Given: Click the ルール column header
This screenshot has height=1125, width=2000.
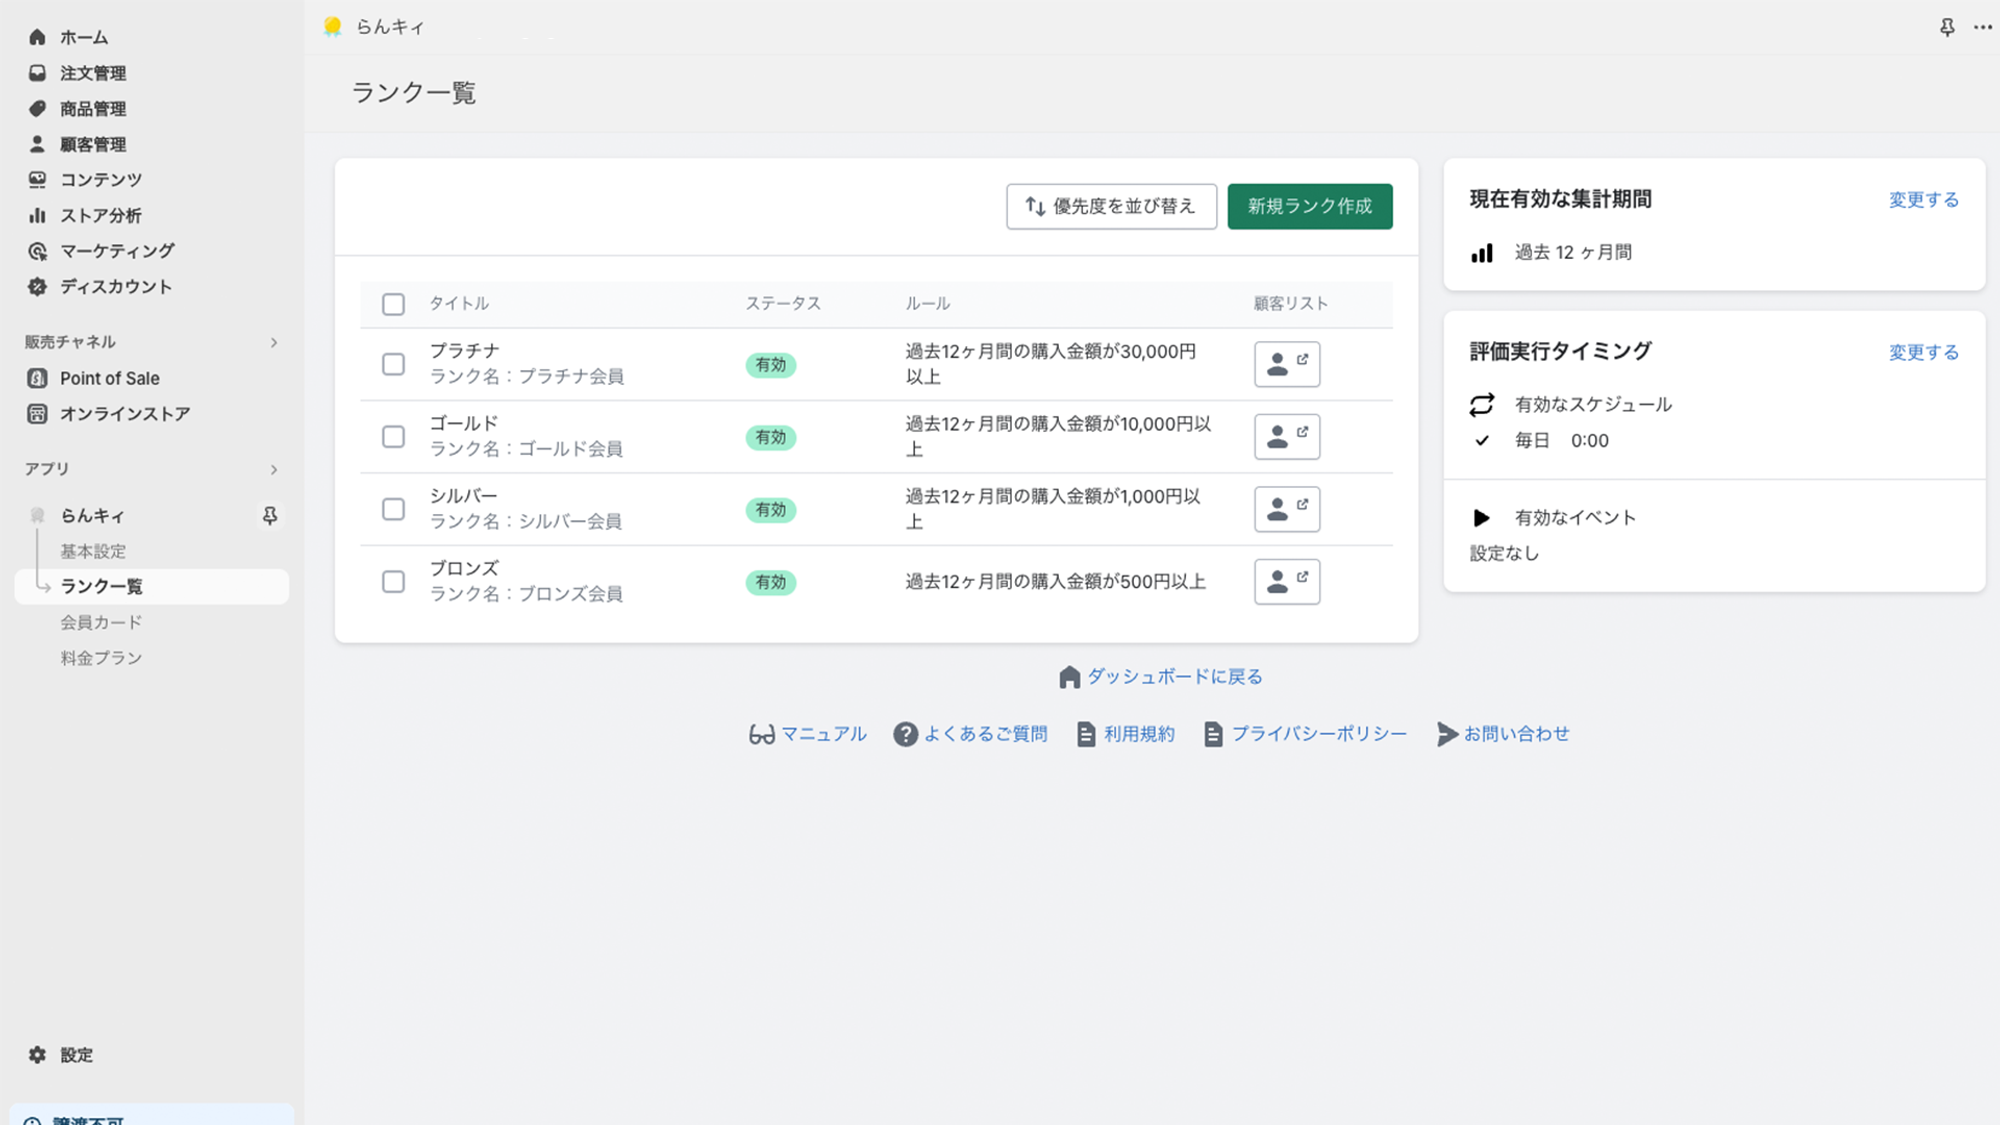Looking at the screenshot, I should point(928,303).
